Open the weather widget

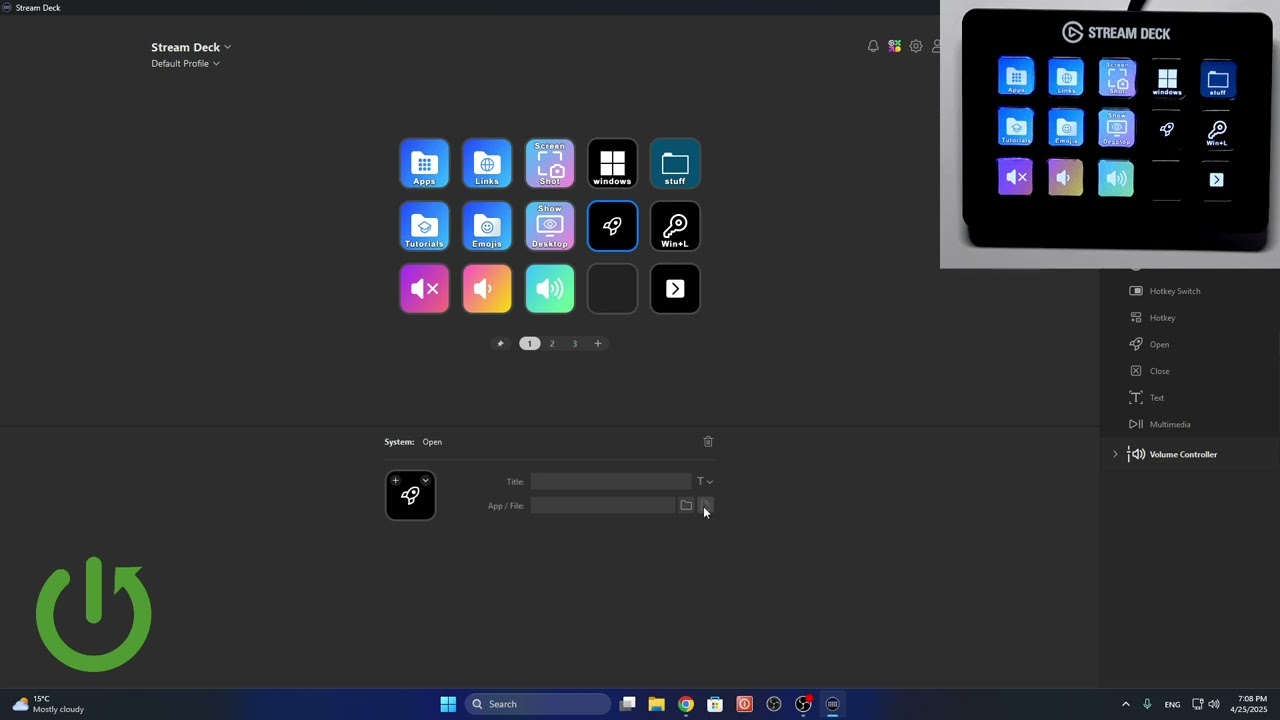(x=48, y=704)
